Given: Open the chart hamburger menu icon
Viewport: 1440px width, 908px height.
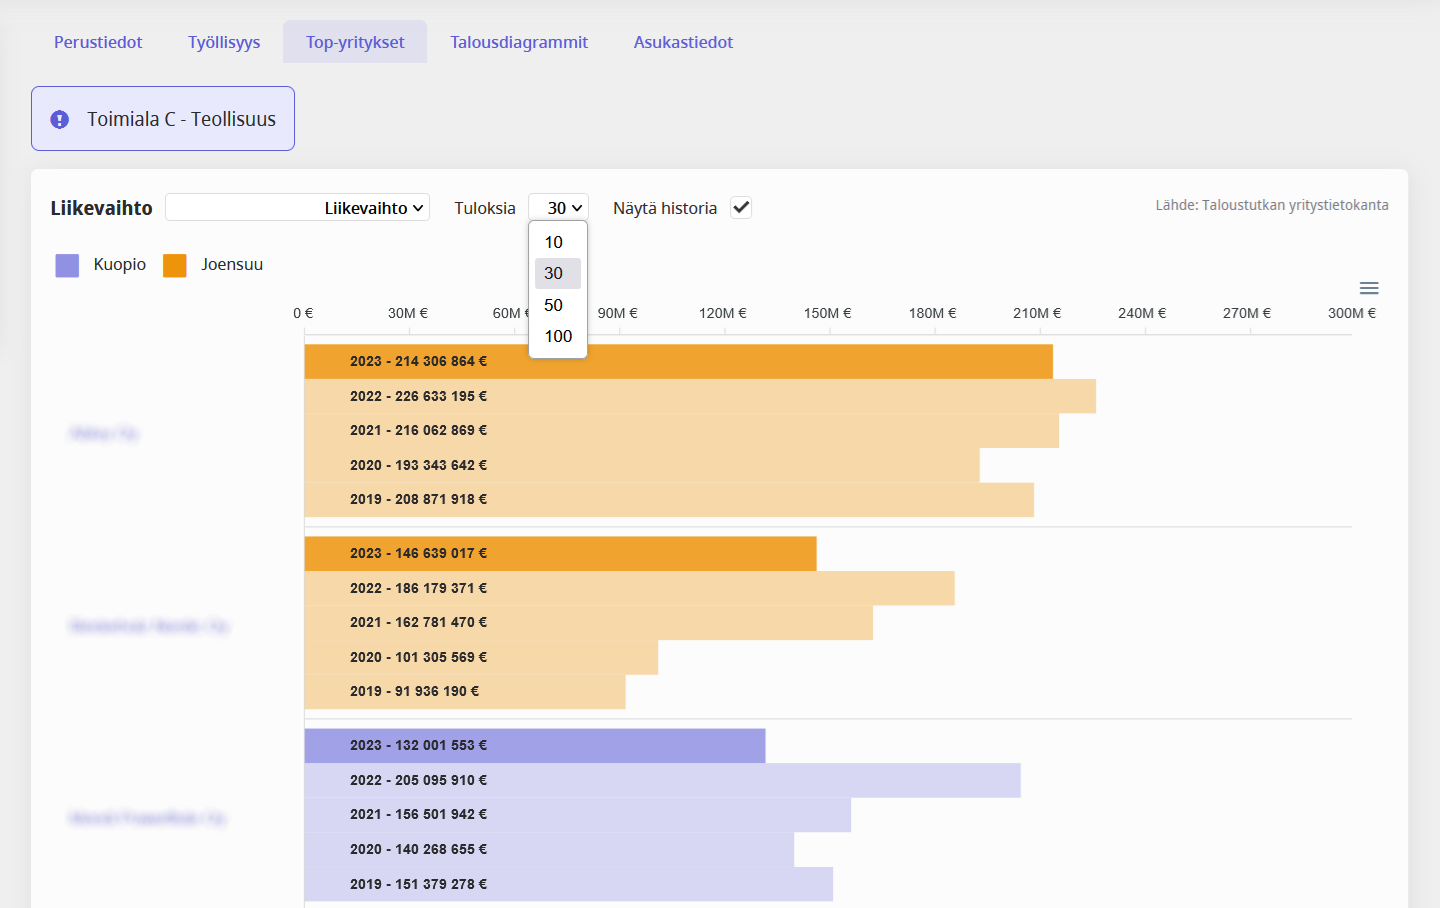Looking at the screenshot, I should (x=1369, y=288).
